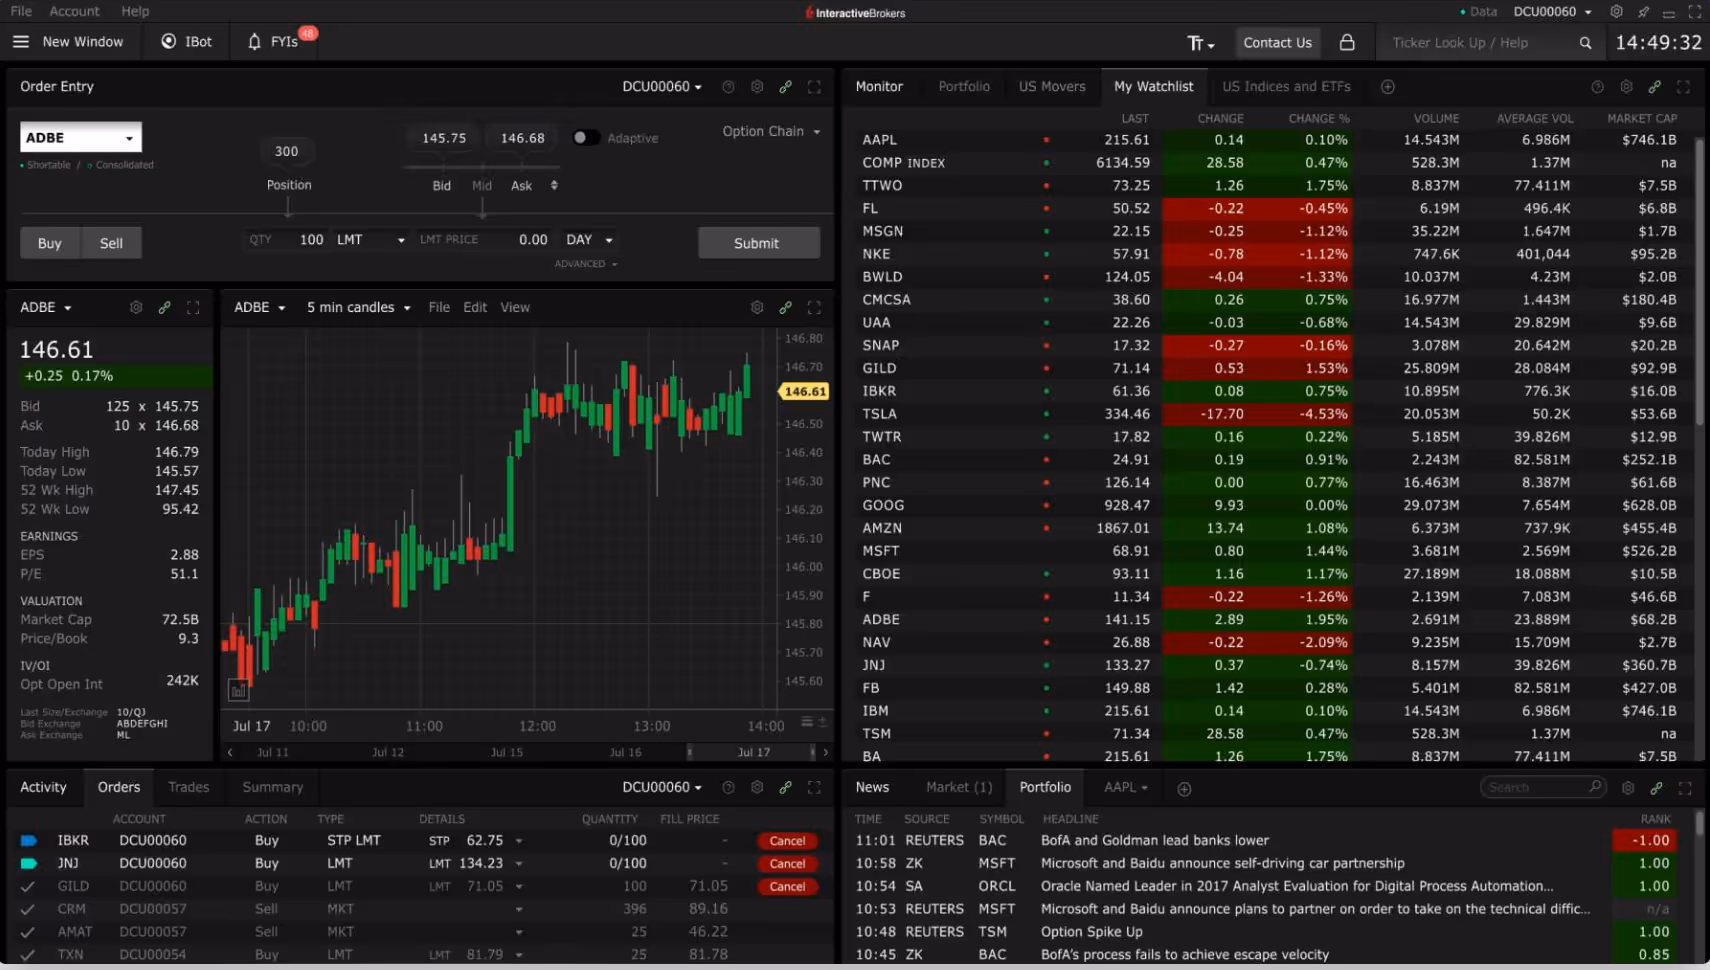Open 5 min candles interval dropdown
This screenshot has width=1710, height=970.
pyautogui.click(x=358, y=308)
